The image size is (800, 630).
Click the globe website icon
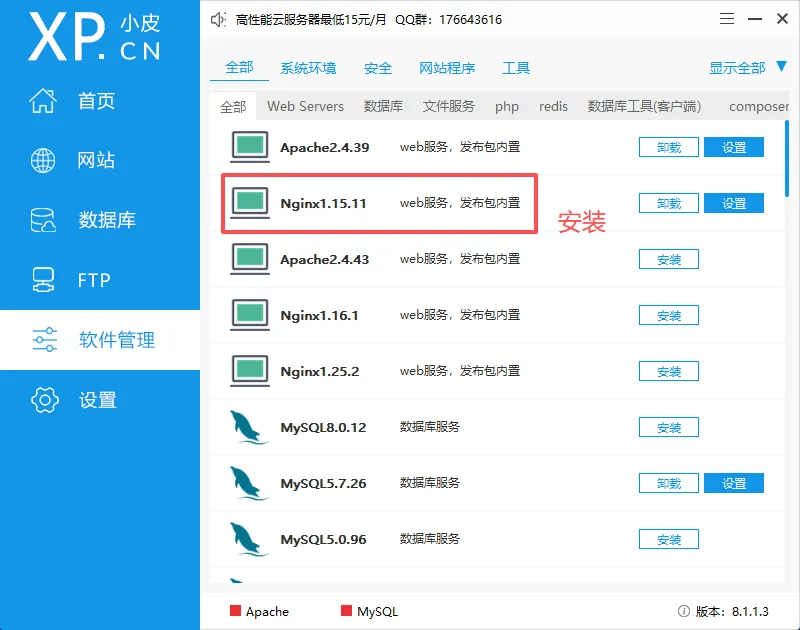43,160
